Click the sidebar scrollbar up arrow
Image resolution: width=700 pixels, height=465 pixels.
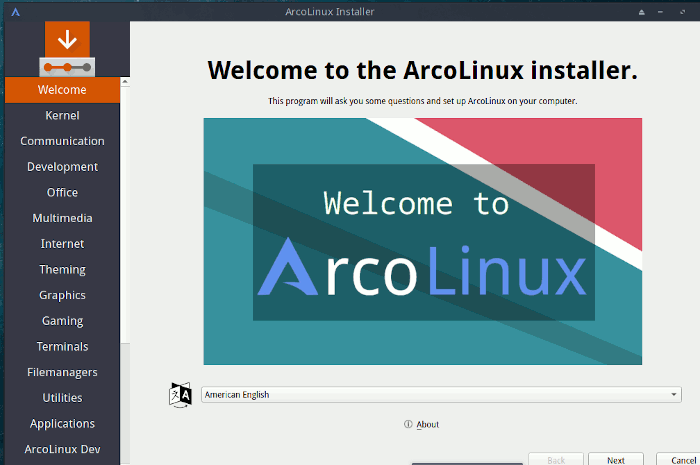tap(125, 82)
